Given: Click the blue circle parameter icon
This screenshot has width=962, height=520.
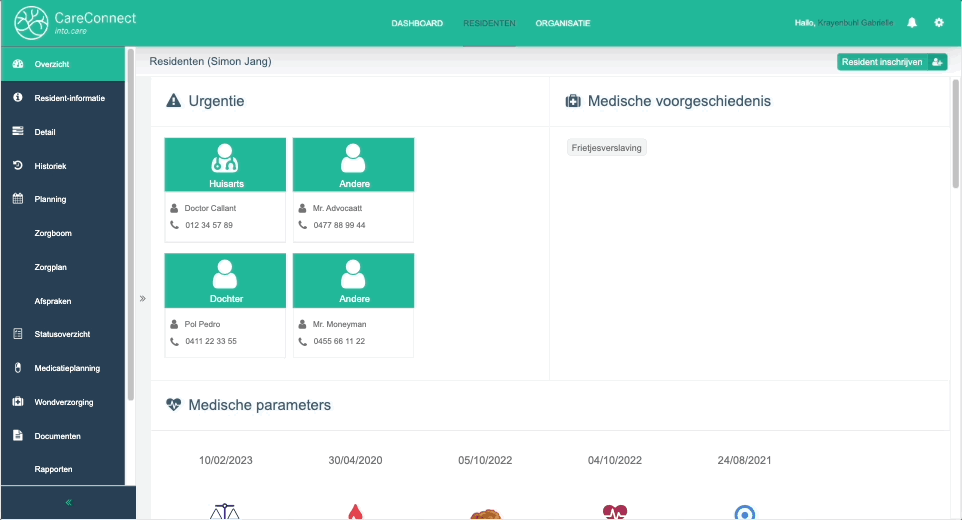Looking at the screenshot, I should pos(745,513).
